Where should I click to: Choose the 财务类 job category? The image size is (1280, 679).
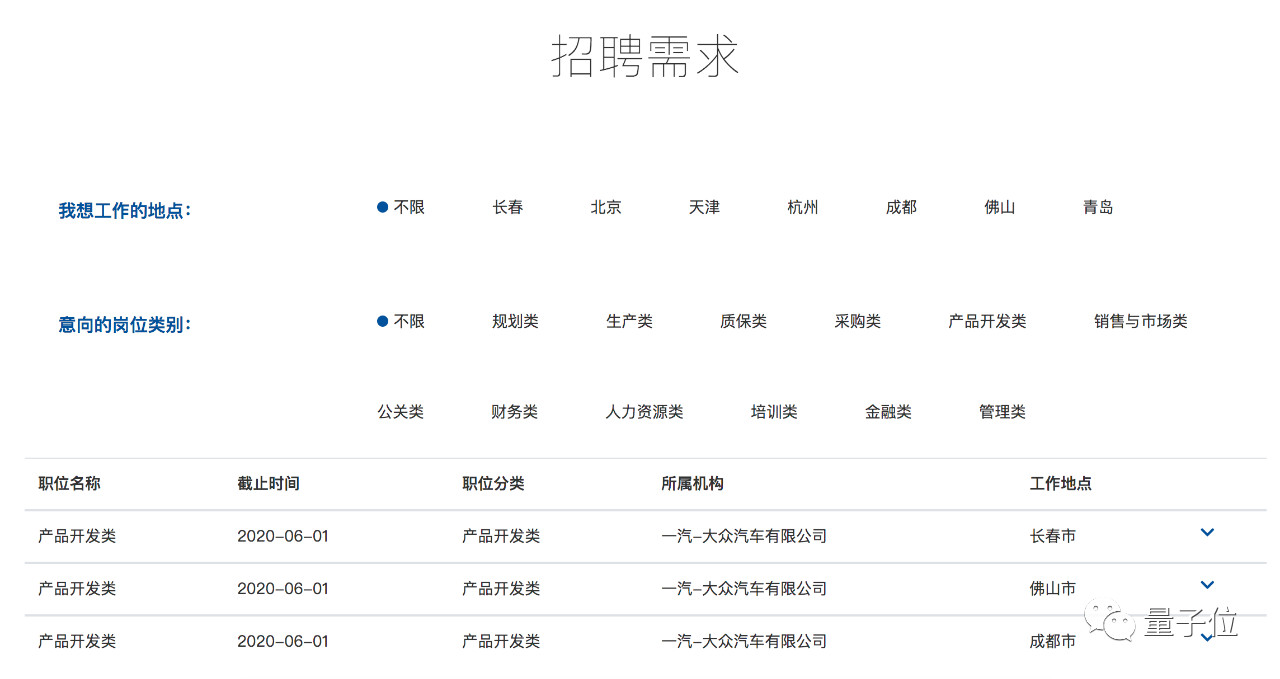tap(514, 412)
